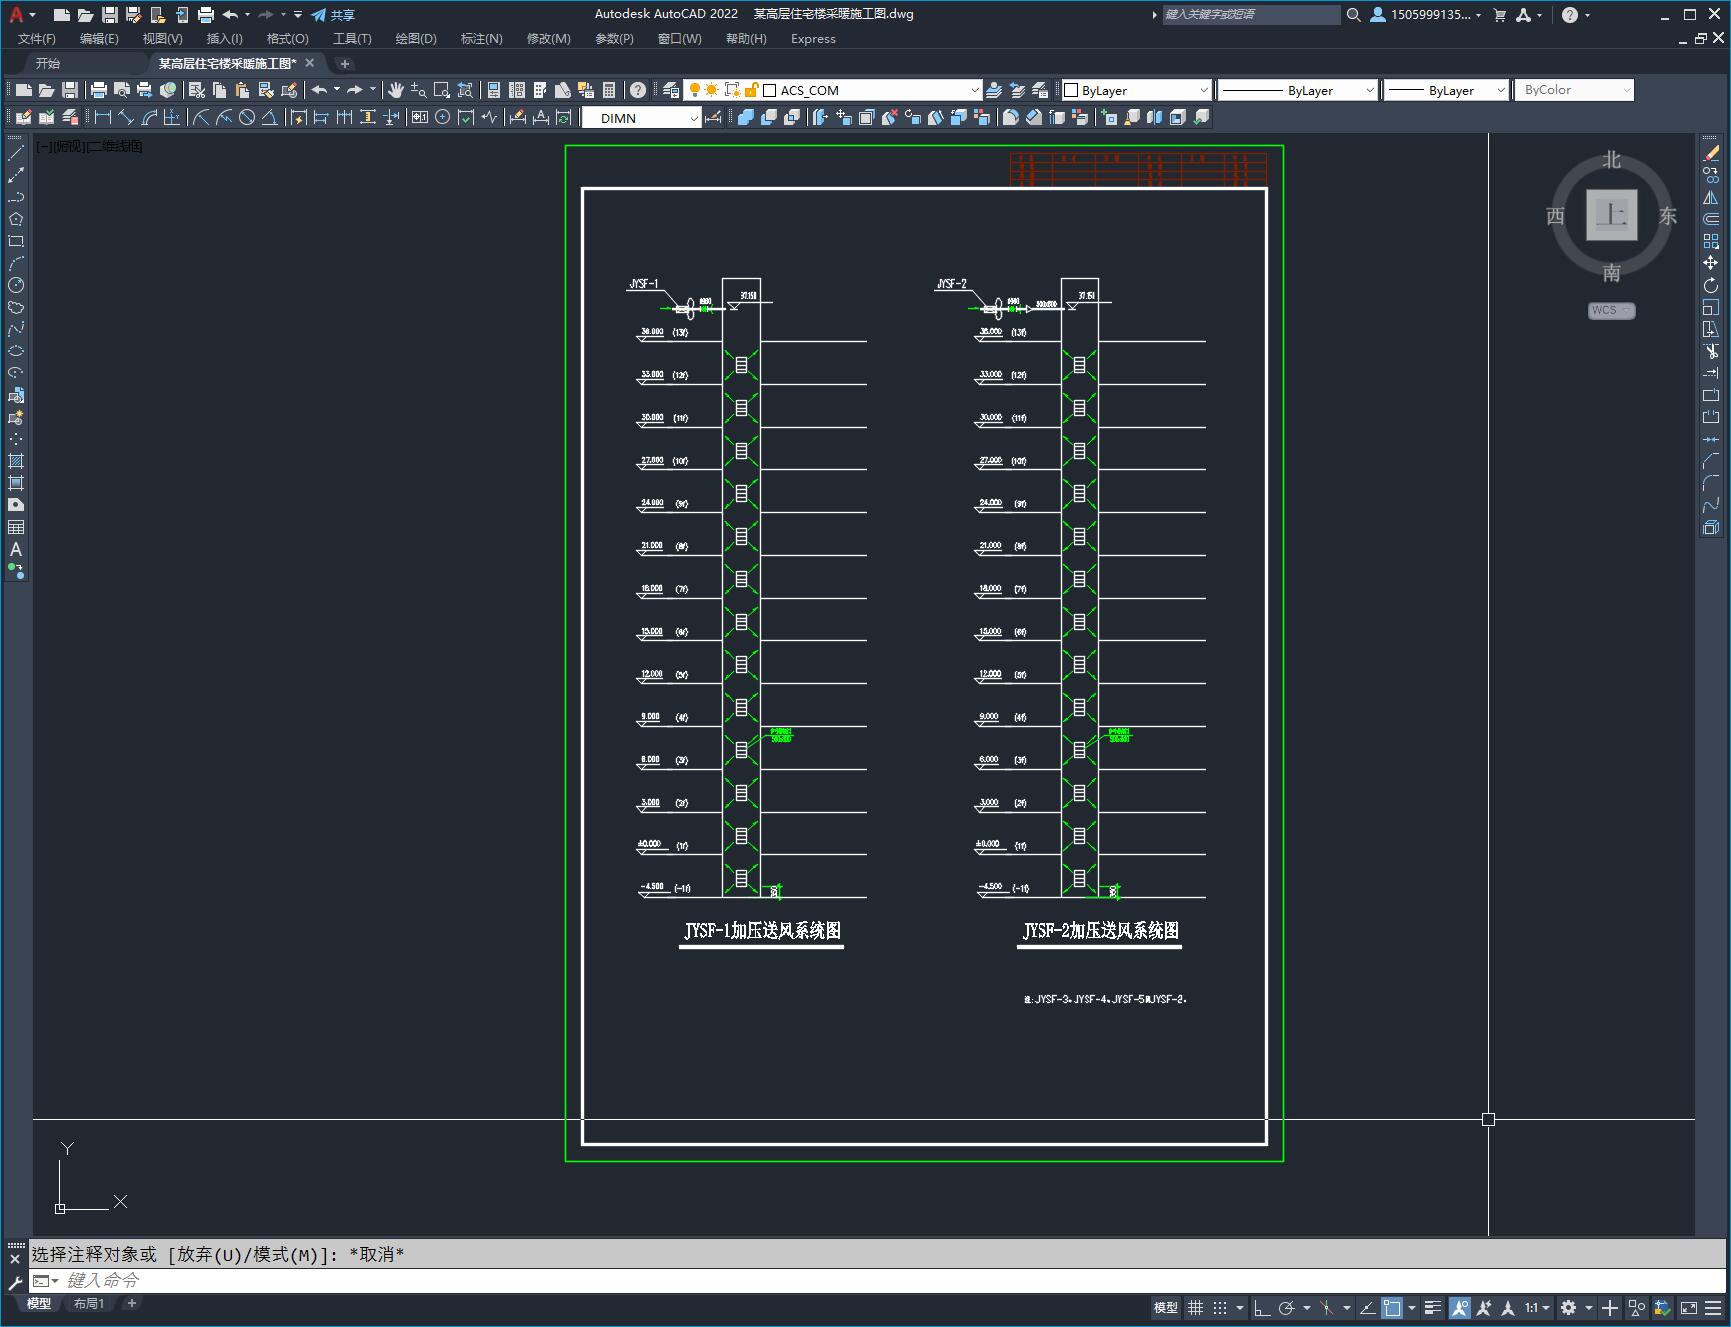Image resolution: width=1731 pixels, height=1327 pixels.
Task: Click the Help question mark in toolbar
Action: [x=638, y=90]
